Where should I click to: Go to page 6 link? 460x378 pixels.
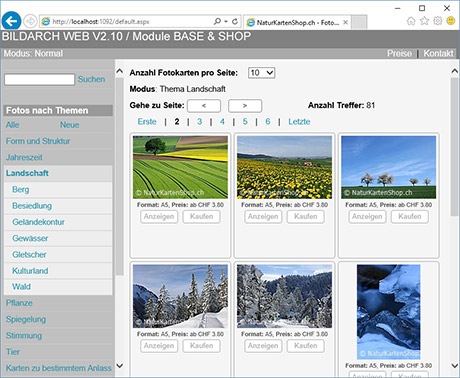(x=268, y=122)
